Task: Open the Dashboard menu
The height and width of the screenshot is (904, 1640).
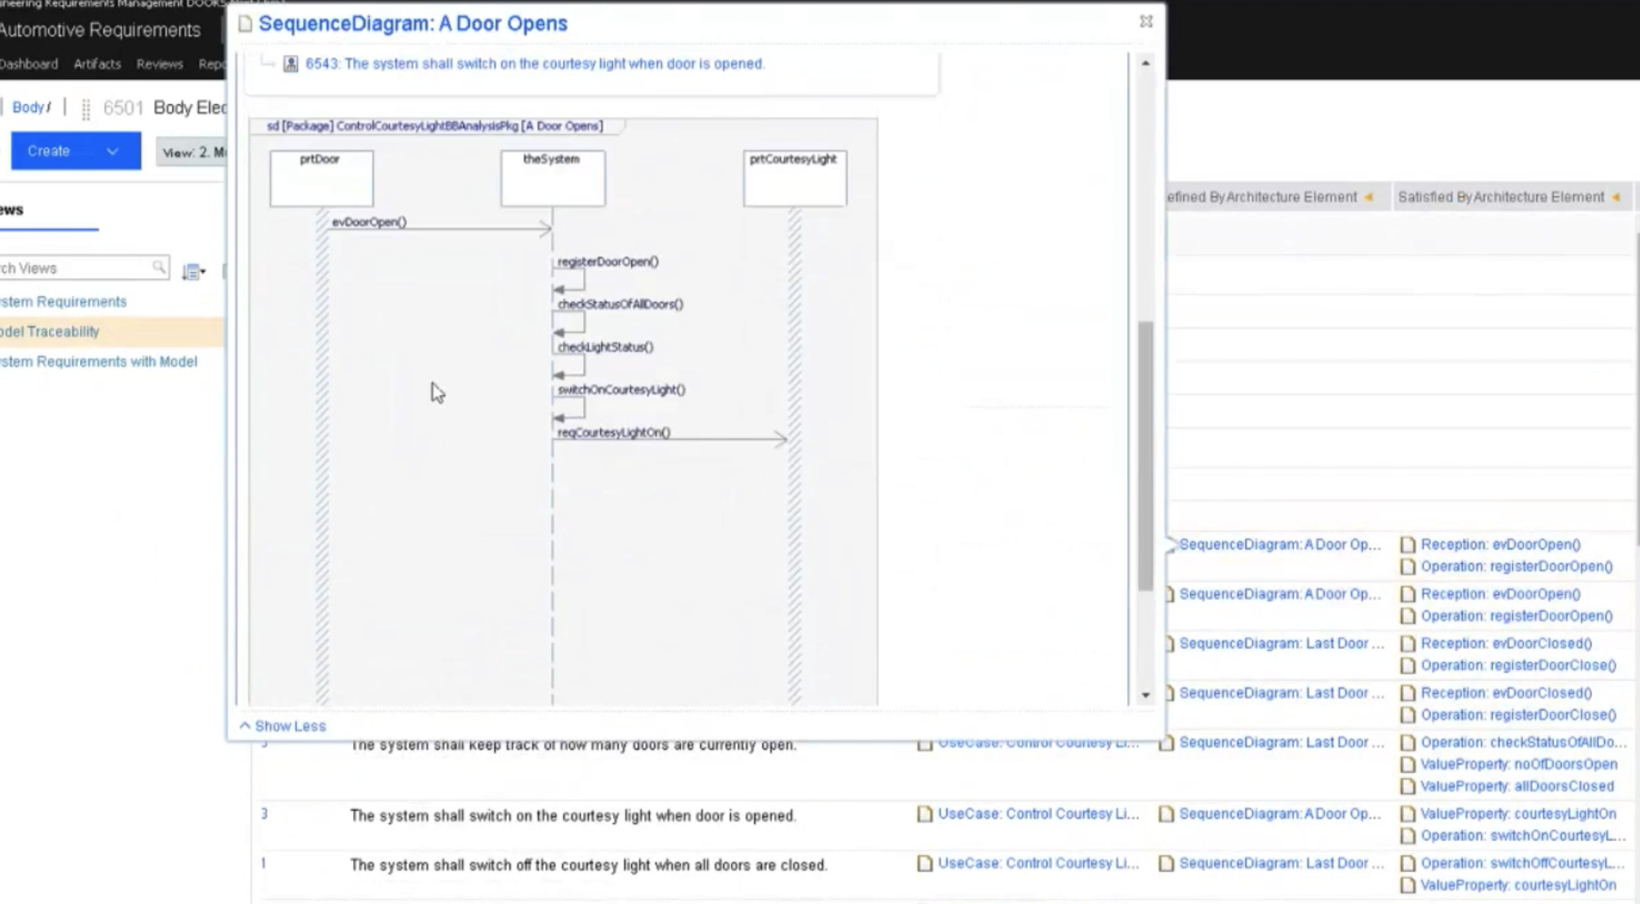Action: (29, 64)
